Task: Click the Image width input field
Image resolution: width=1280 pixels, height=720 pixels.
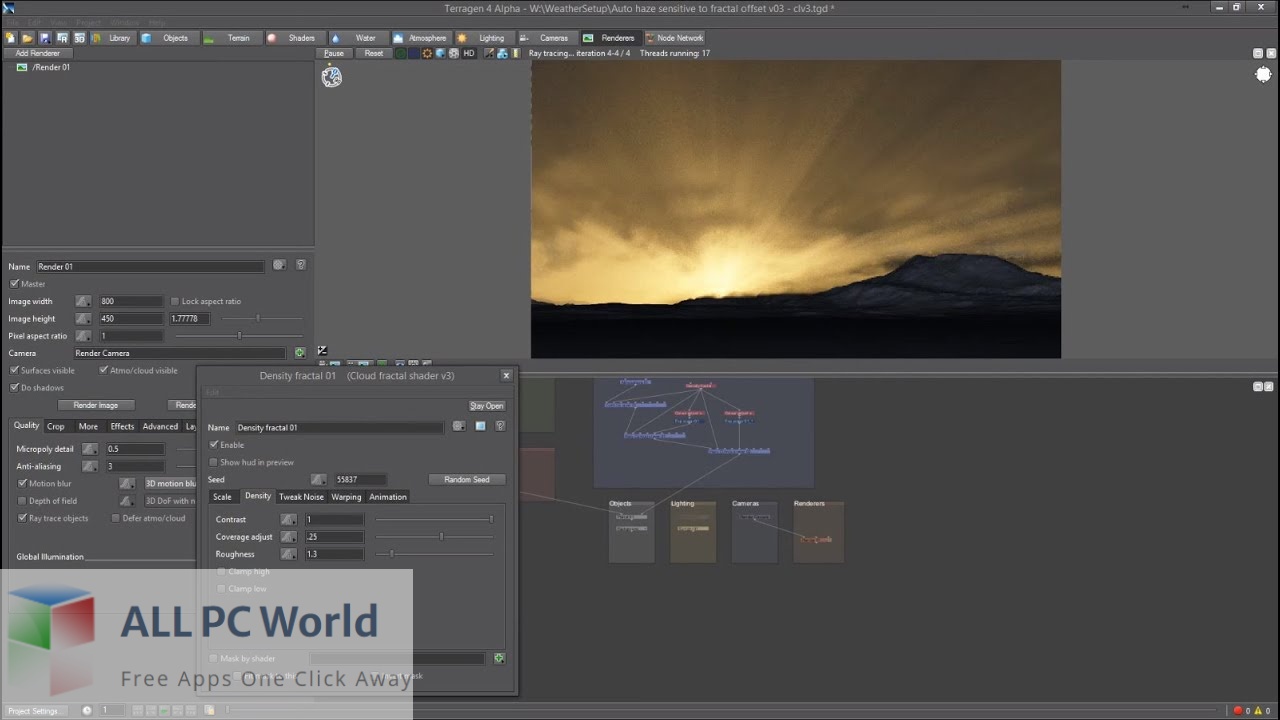Action: tap(131, 301)
